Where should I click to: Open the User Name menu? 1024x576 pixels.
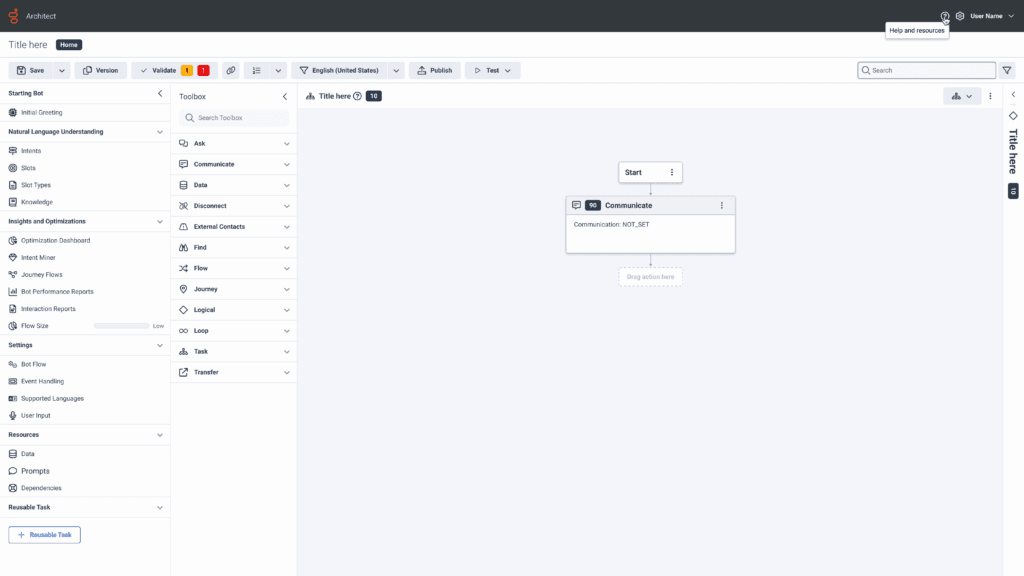coord(988,16)
